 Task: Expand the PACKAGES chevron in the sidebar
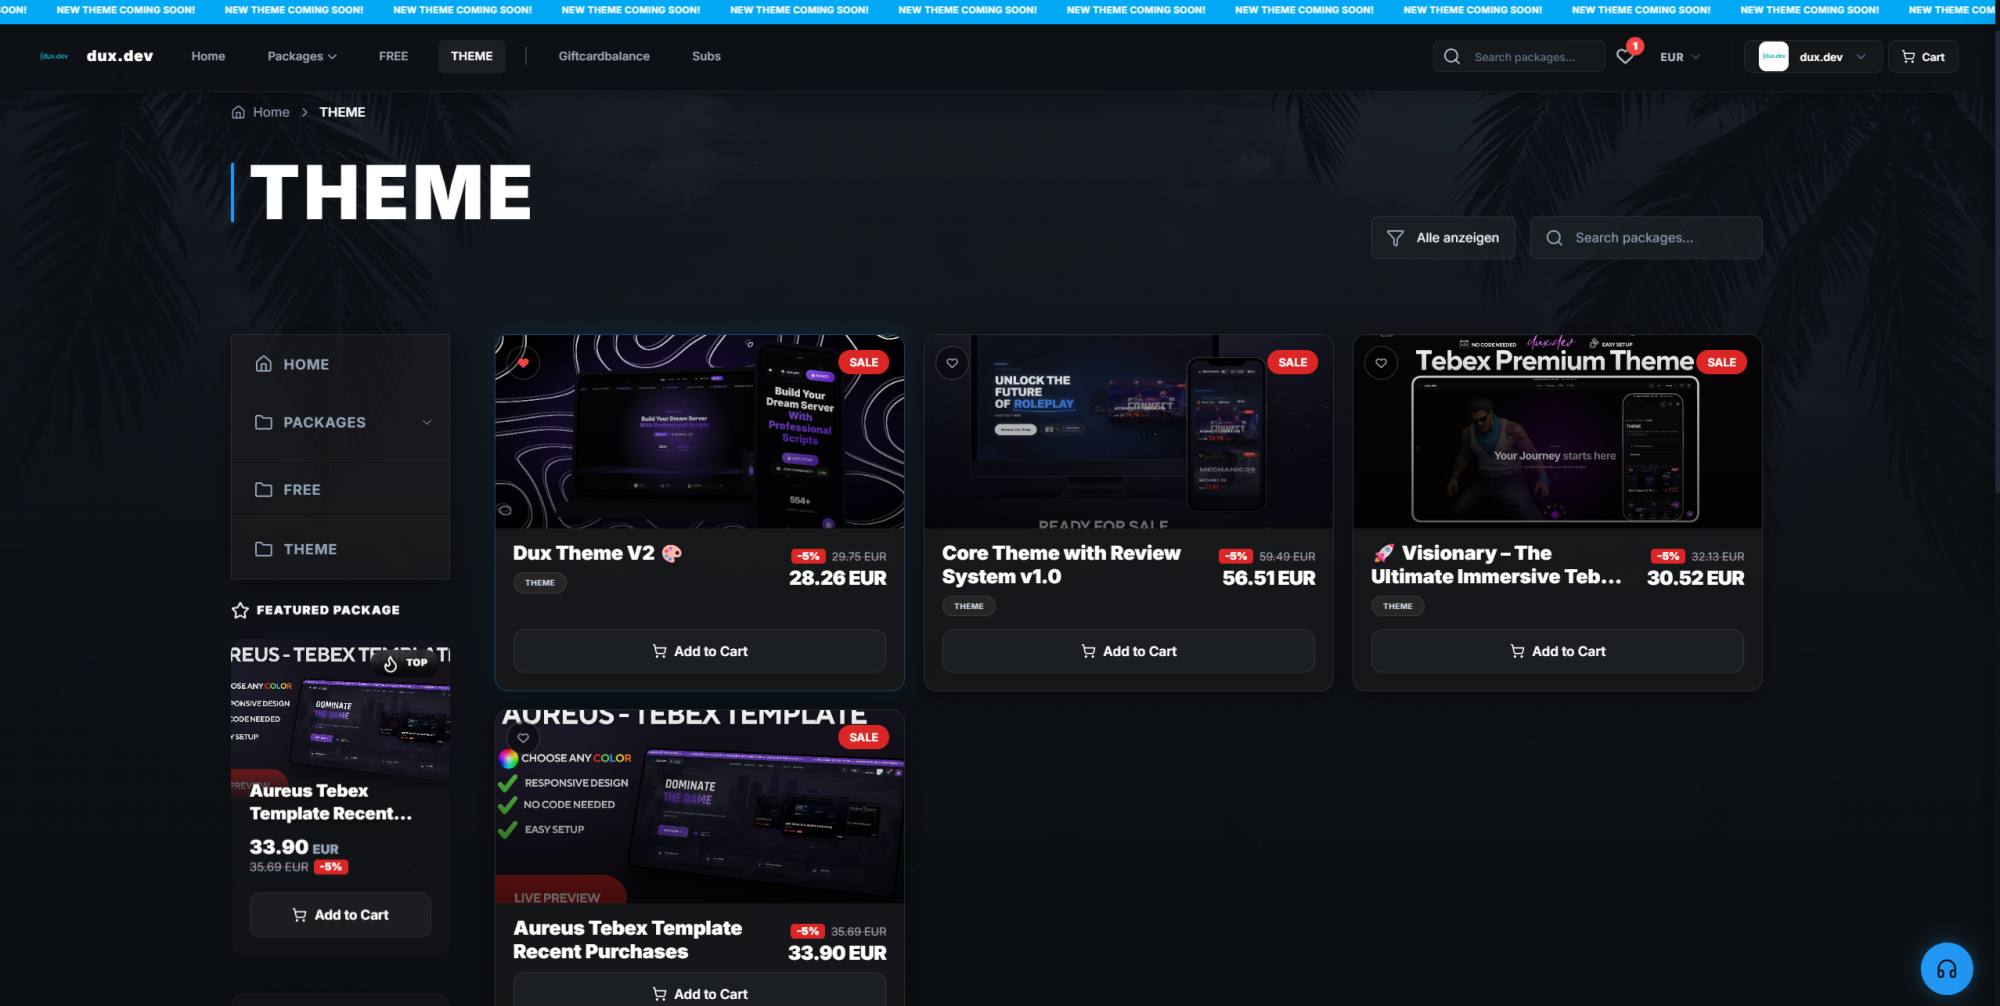pyautogui.click(x=427, y=422)
